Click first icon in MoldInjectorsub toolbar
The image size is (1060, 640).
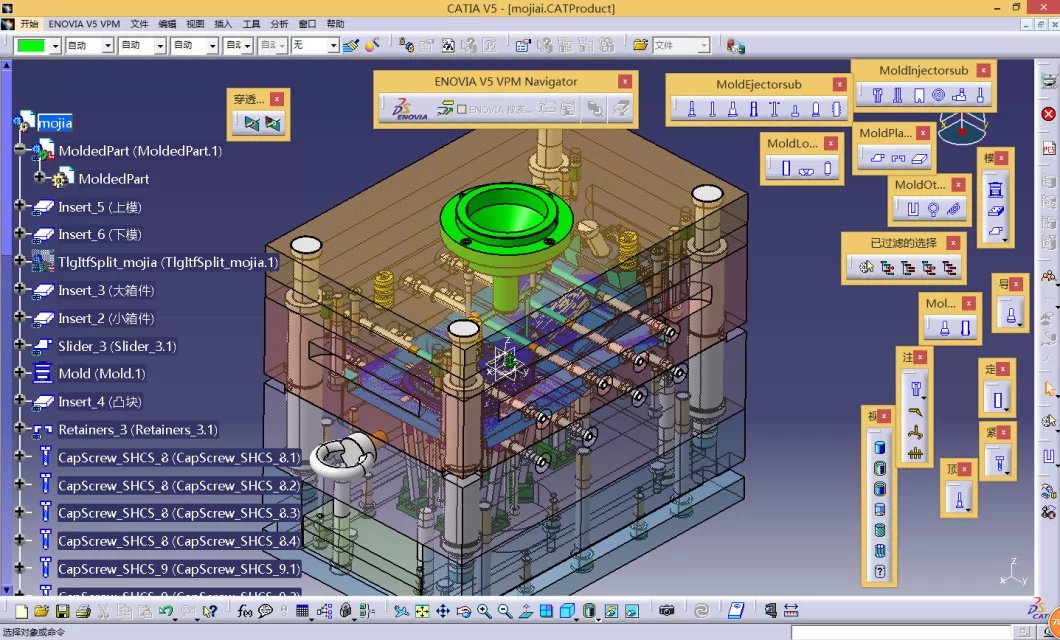[877, 95]
